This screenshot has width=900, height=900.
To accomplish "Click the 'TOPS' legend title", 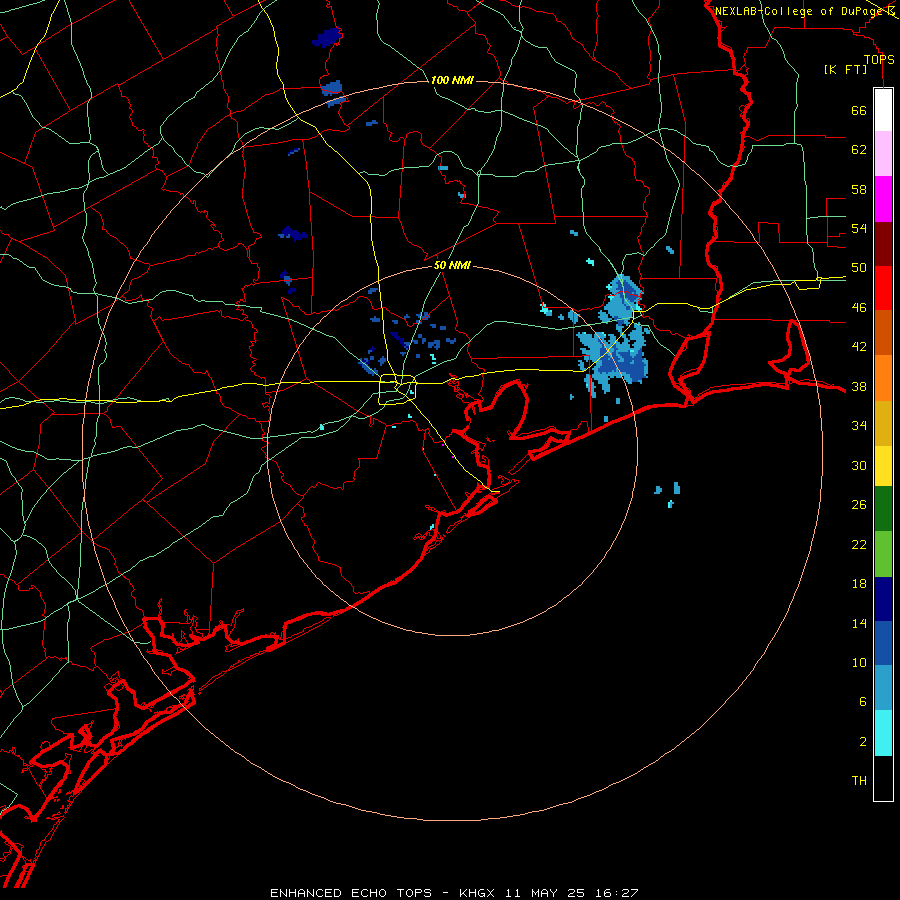I will 879,59.
